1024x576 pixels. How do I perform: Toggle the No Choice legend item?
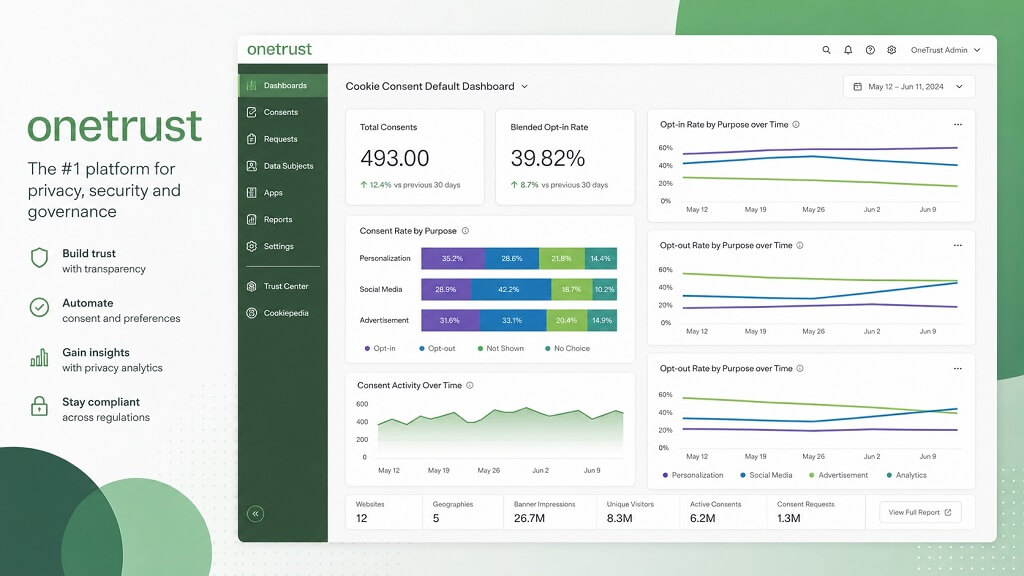point(568,348)
